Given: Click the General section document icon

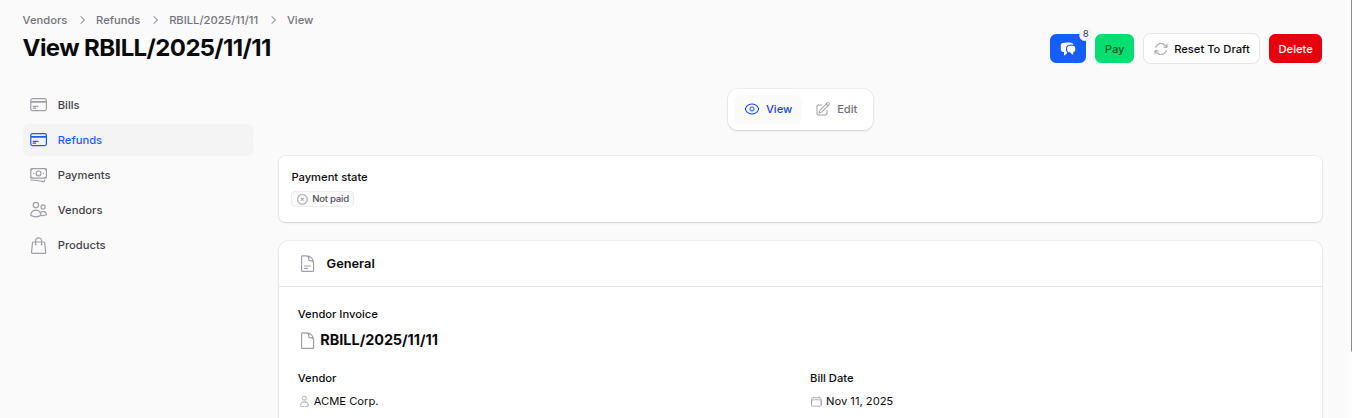Looking at the screenshot, I should point(308,264).
